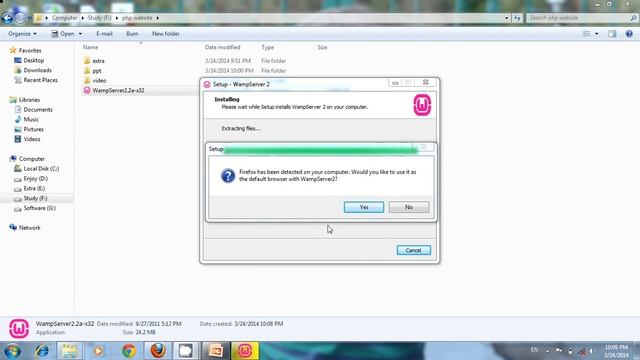
Task: Select Computer in the navigation pane
Action: pyautogui.click(x=31, y=159)
